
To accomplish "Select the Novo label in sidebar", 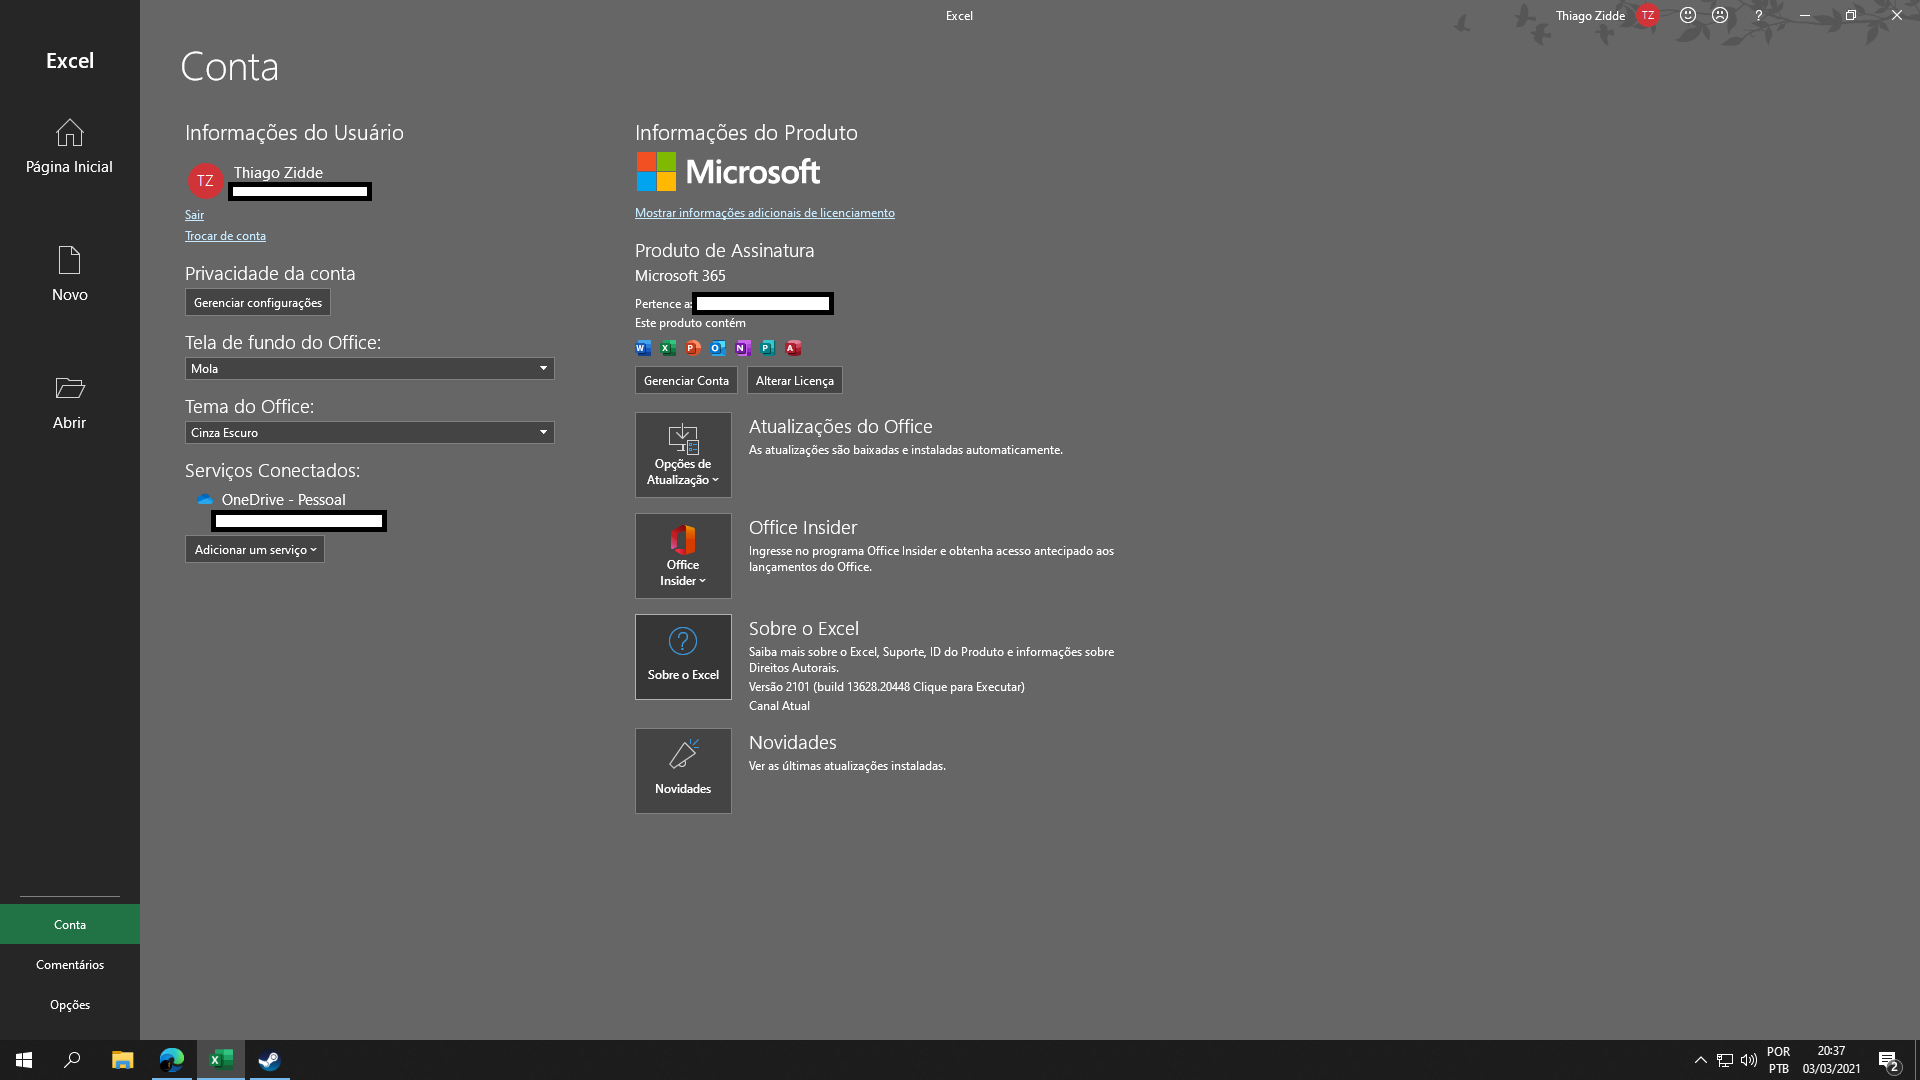I will [x=70, y=295].
